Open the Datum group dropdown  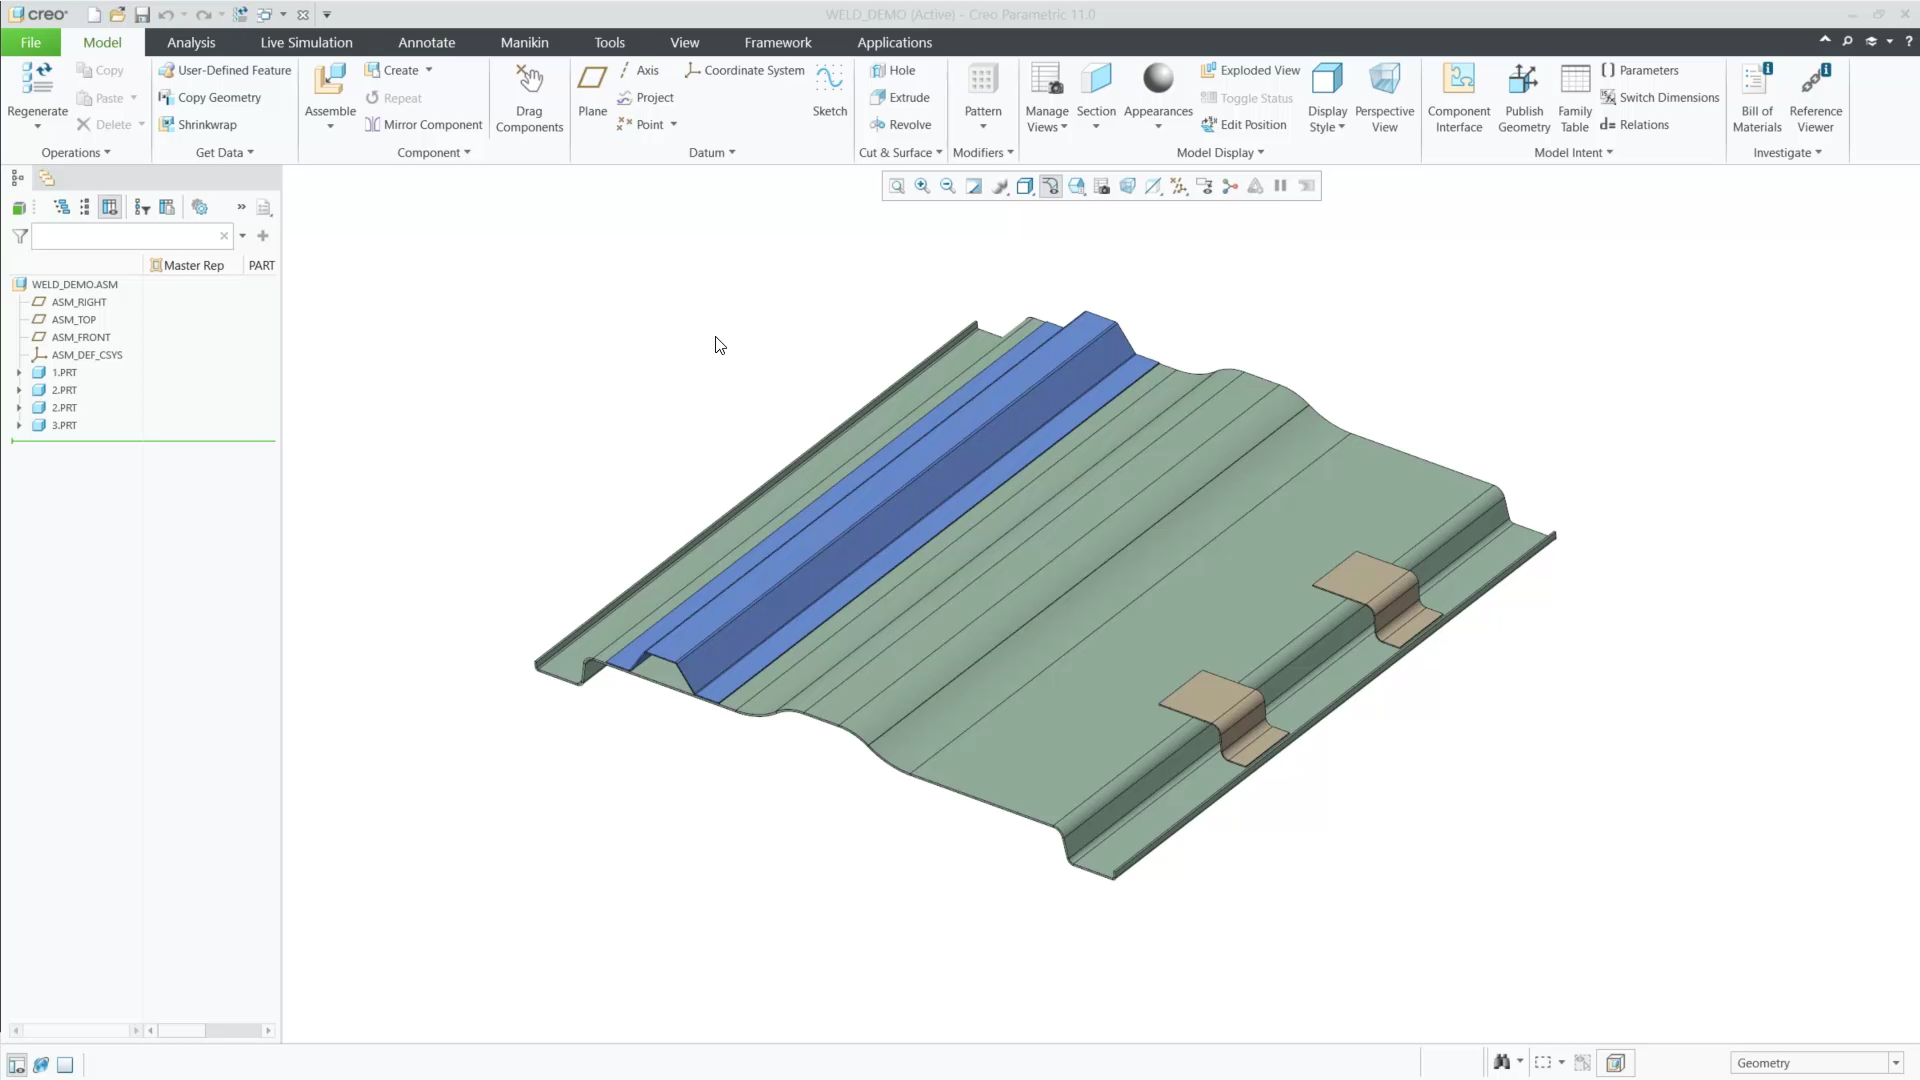pyautogui.click(x=712, y=153)
